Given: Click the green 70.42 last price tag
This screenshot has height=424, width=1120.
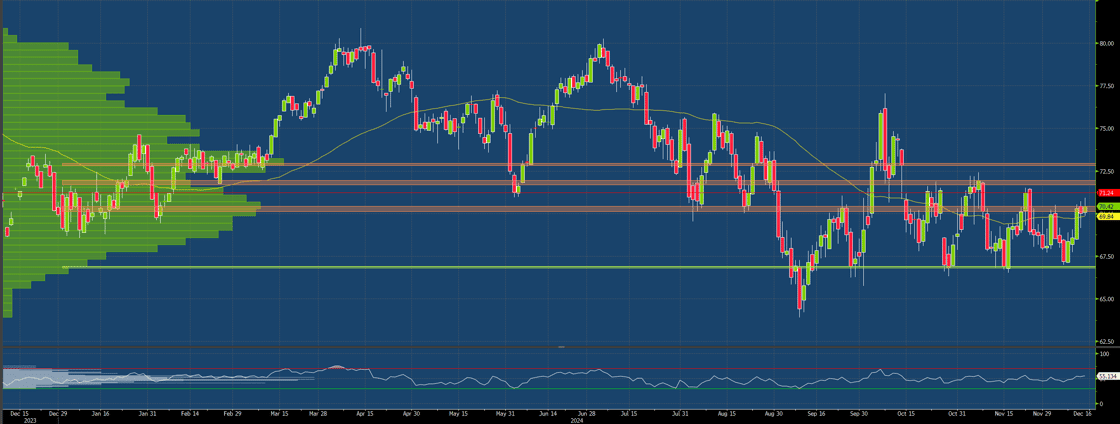Looking at the screenshot, I should coord(1107,207).
